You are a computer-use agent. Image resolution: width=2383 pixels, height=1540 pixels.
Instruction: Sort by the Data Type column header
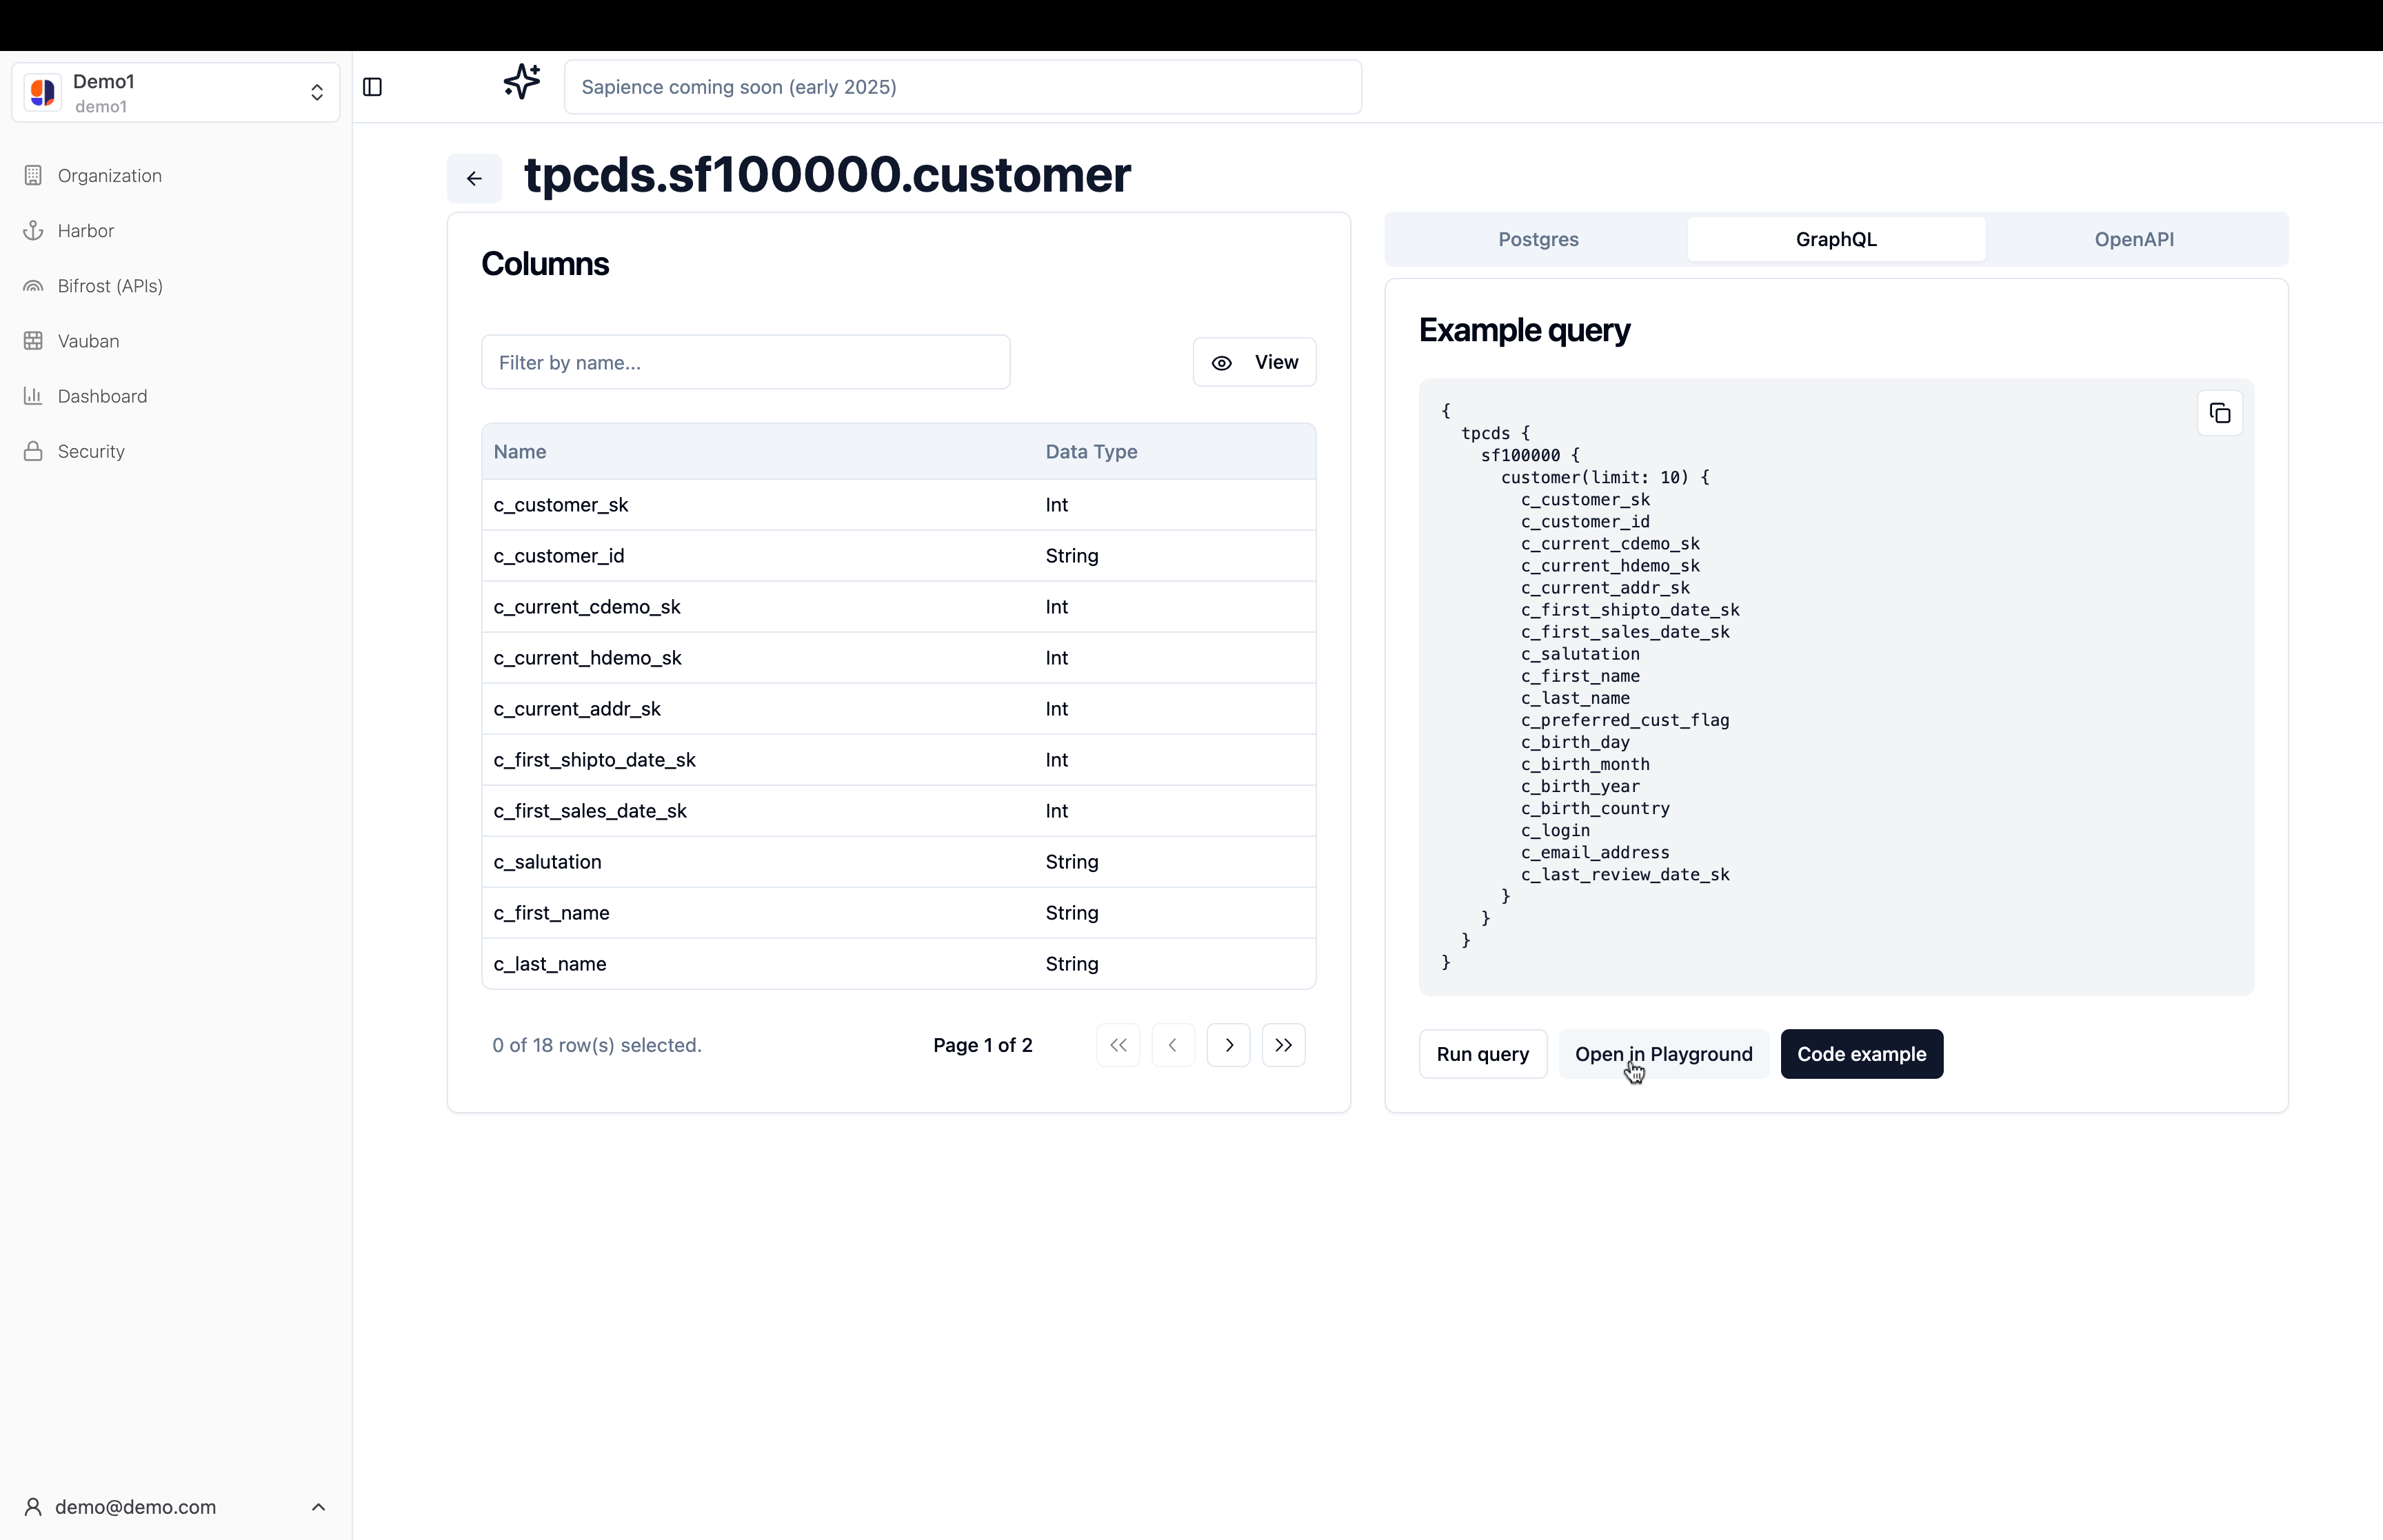1091,451
